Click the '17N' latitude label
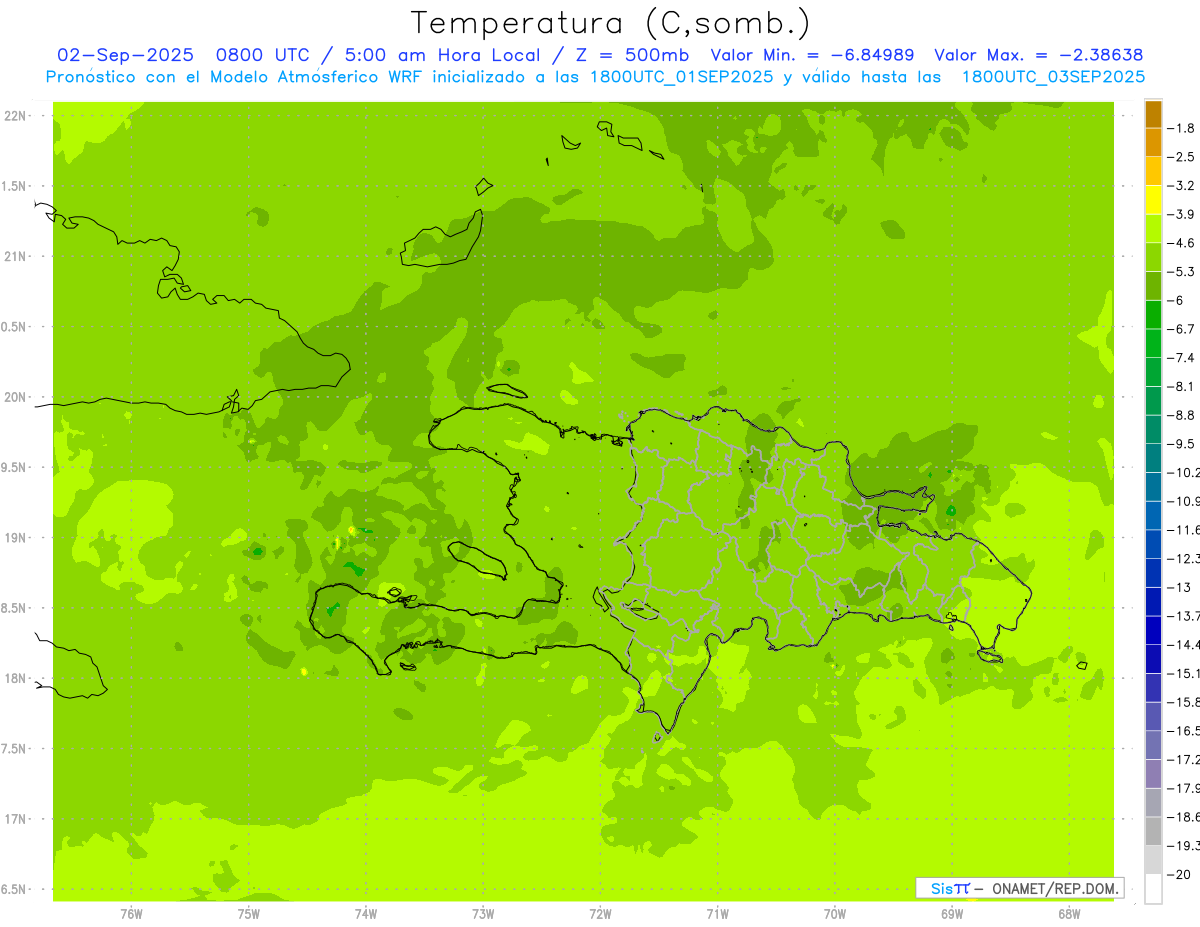Image resolution: width=1200 pixels, height=927 pixels. tap(17, 819)
